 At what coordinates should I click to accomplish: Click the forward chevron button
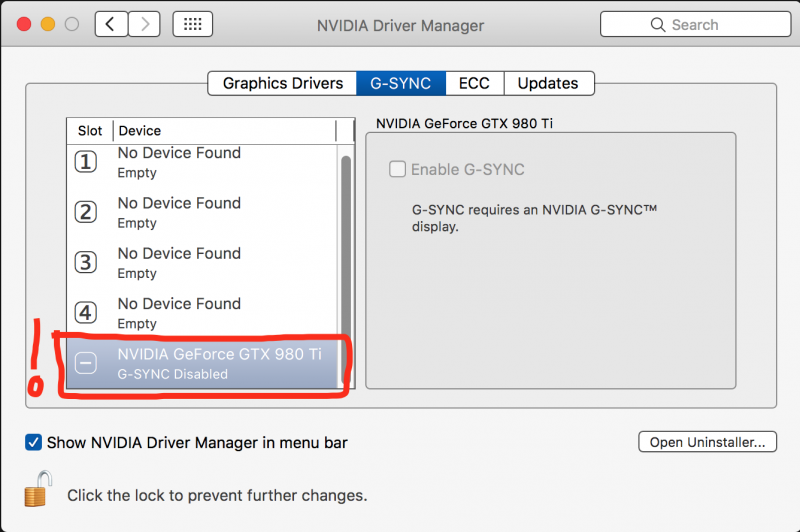tap(144, 25)
